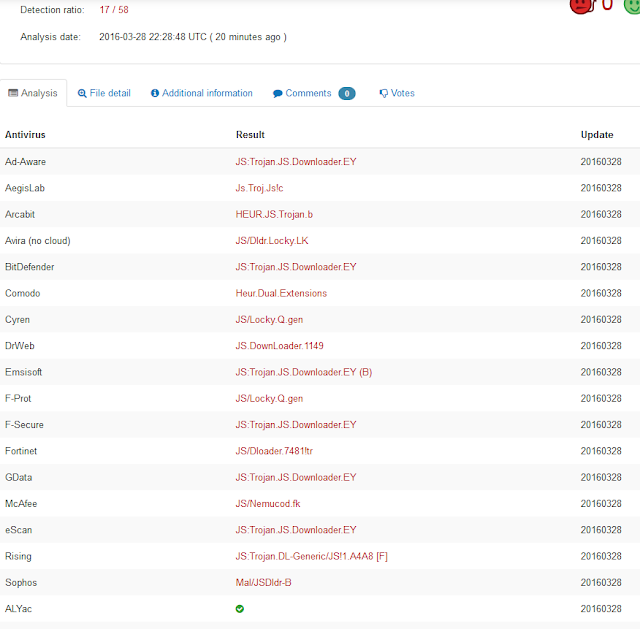Click the update date in the Sophos row
640x629 pixels.
click(x=601, y=582)
